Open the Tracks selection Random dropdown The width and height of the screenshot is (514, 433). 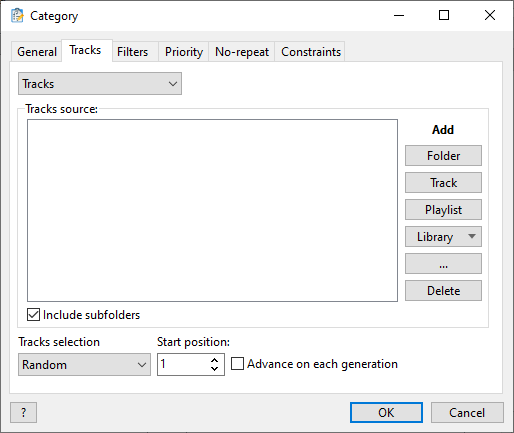[x=84, y=365]
